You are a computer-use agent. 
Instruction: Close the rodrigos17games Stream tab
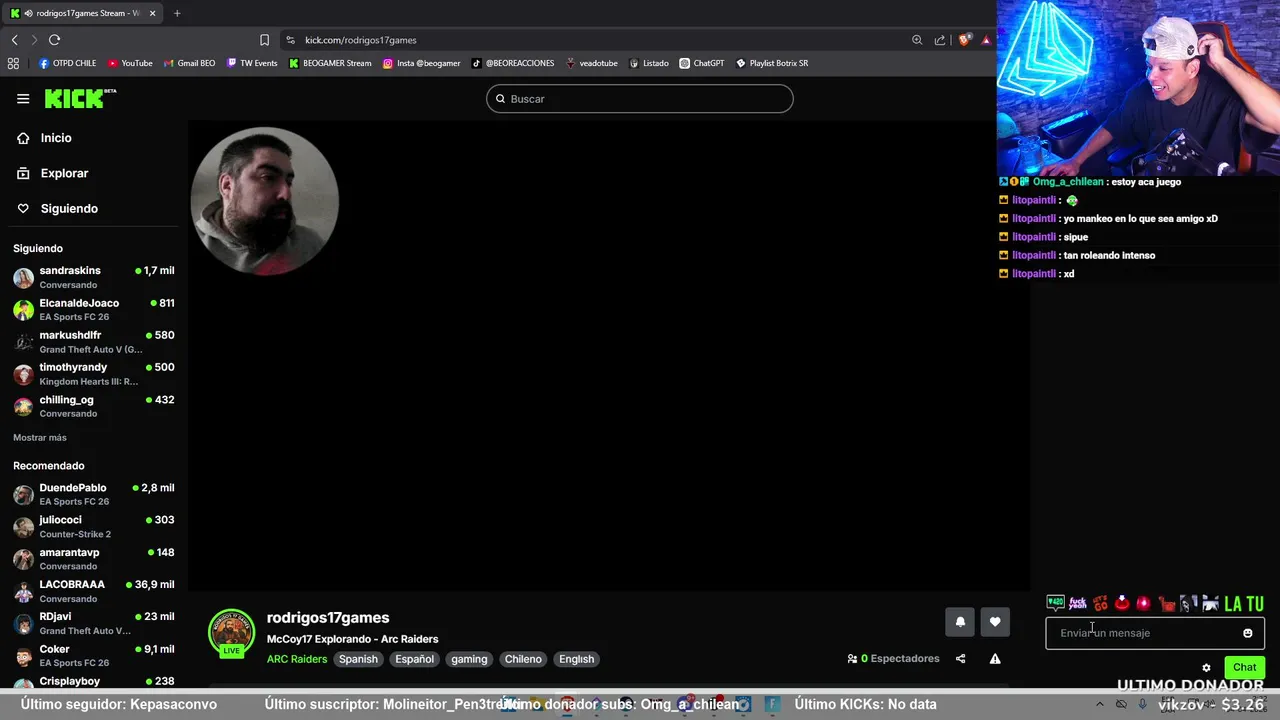pyautogui.click(x=152, y=13)
